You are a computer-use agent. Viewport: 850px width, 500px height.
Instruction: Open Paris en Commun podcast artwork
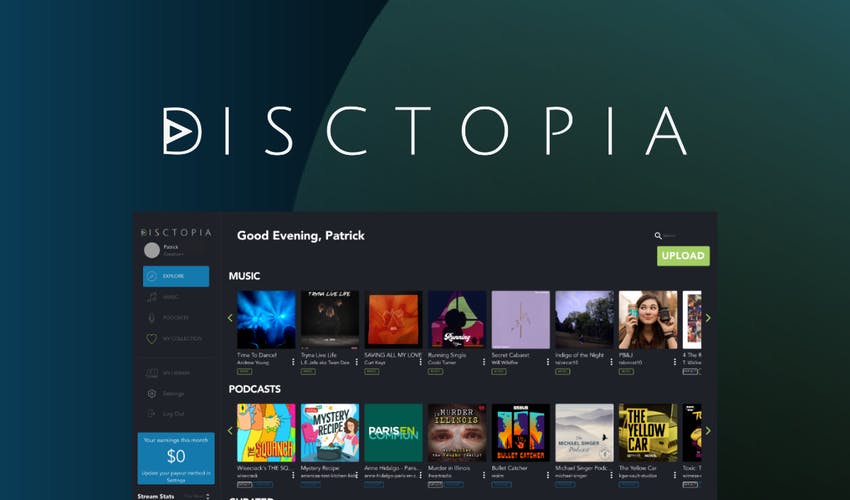click(394, 433)
